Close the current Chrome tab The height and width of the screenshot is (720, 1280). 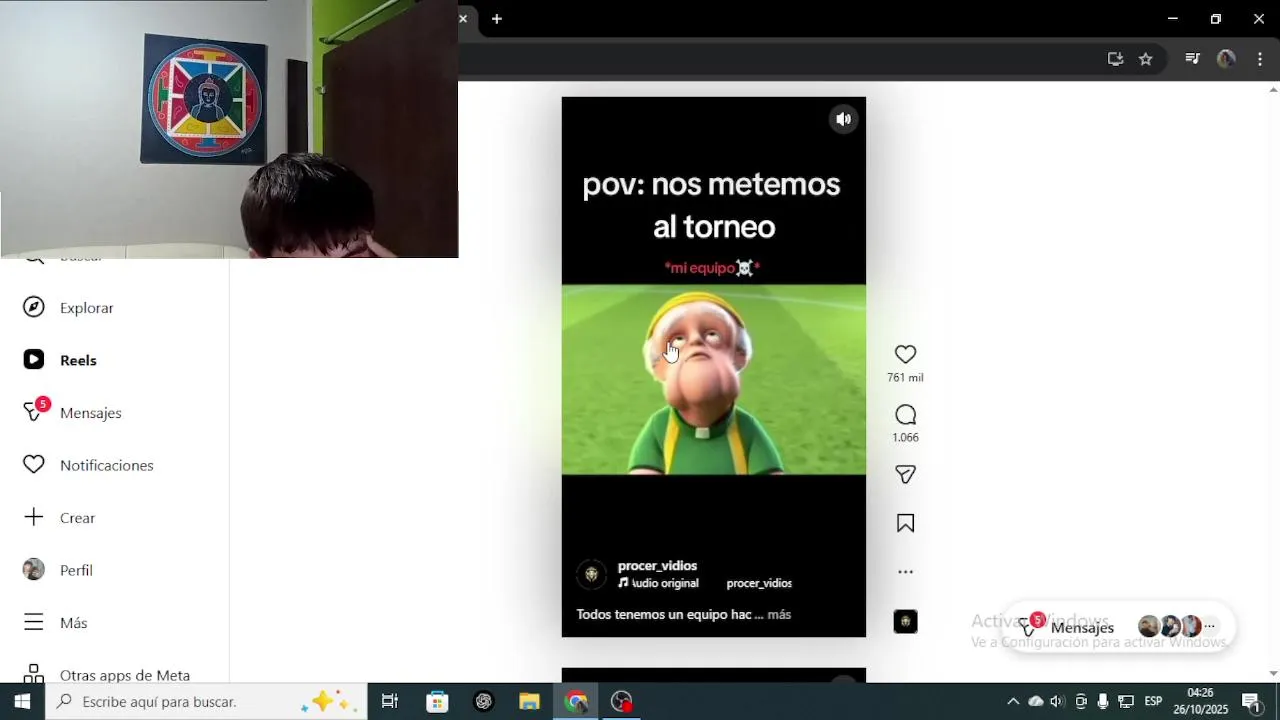(463, 18)
